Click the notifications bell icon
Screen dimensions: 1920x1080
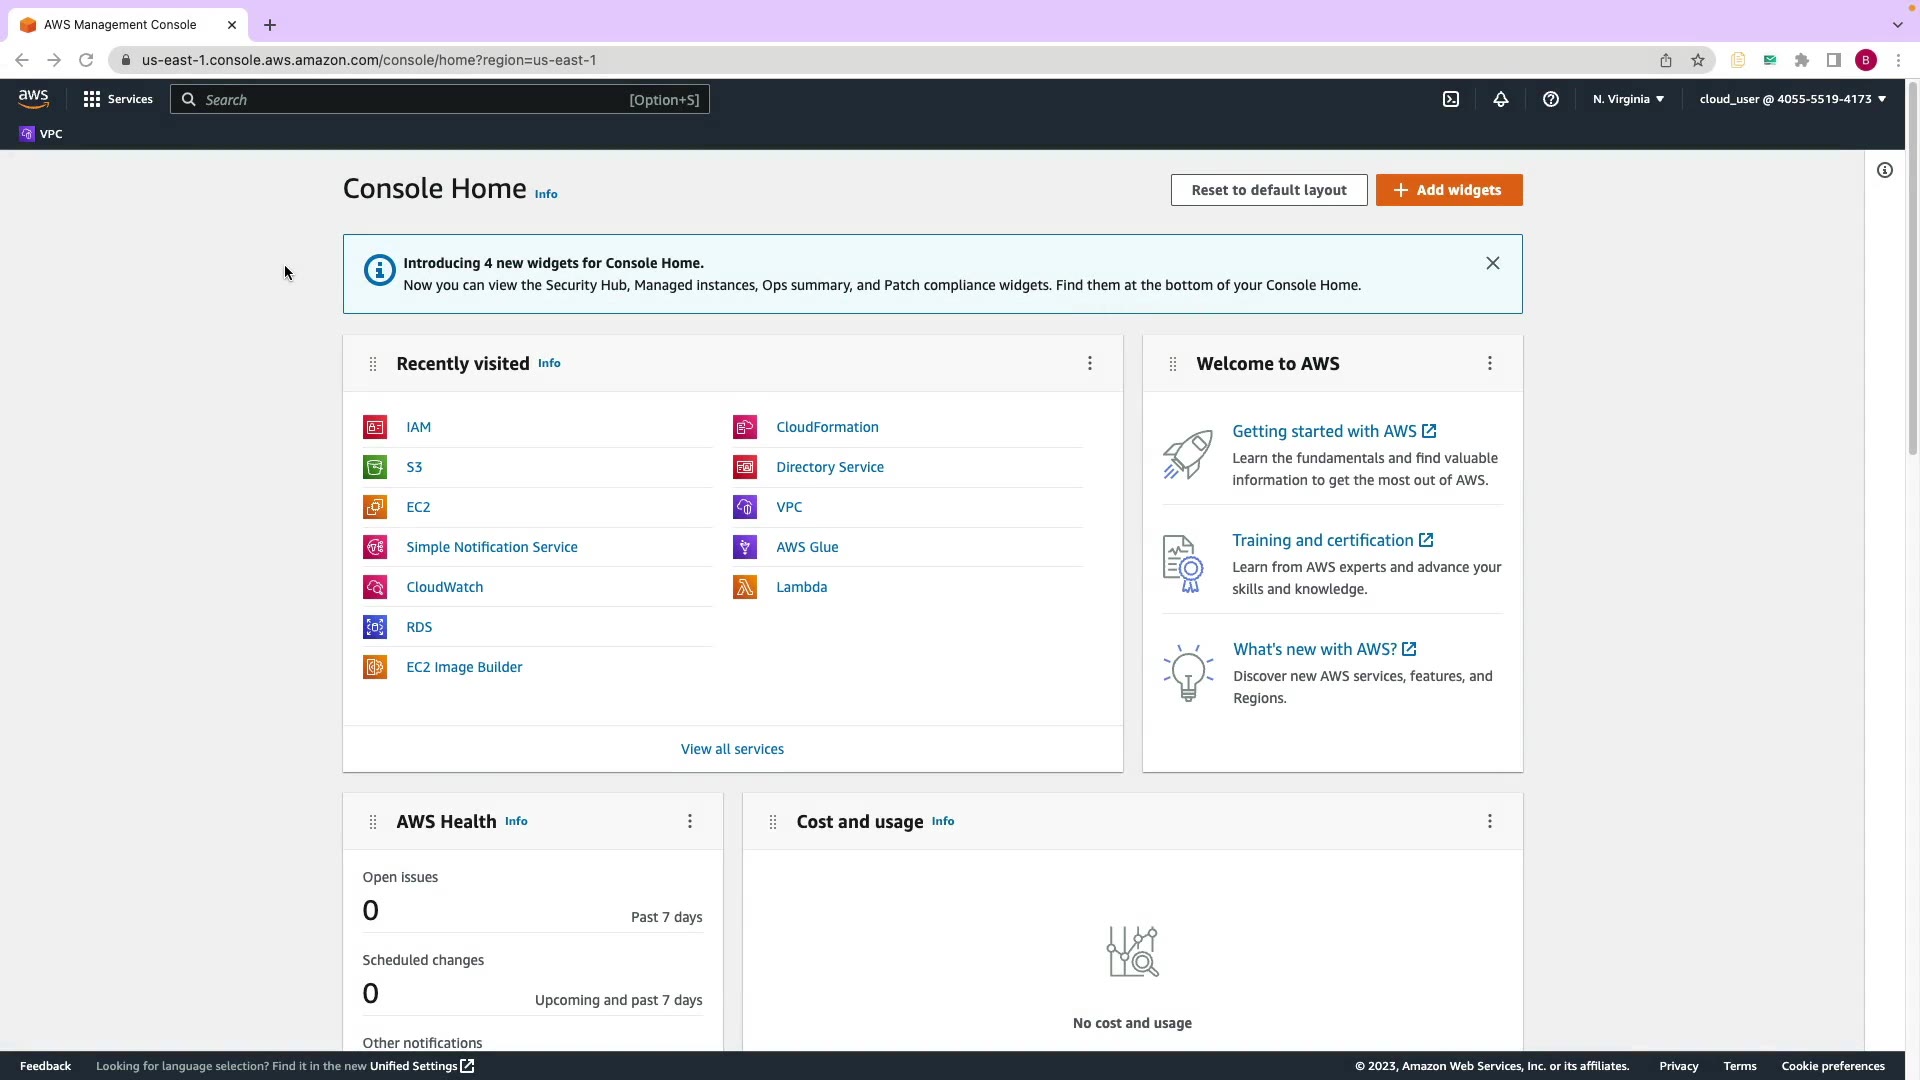[1501, 99]
